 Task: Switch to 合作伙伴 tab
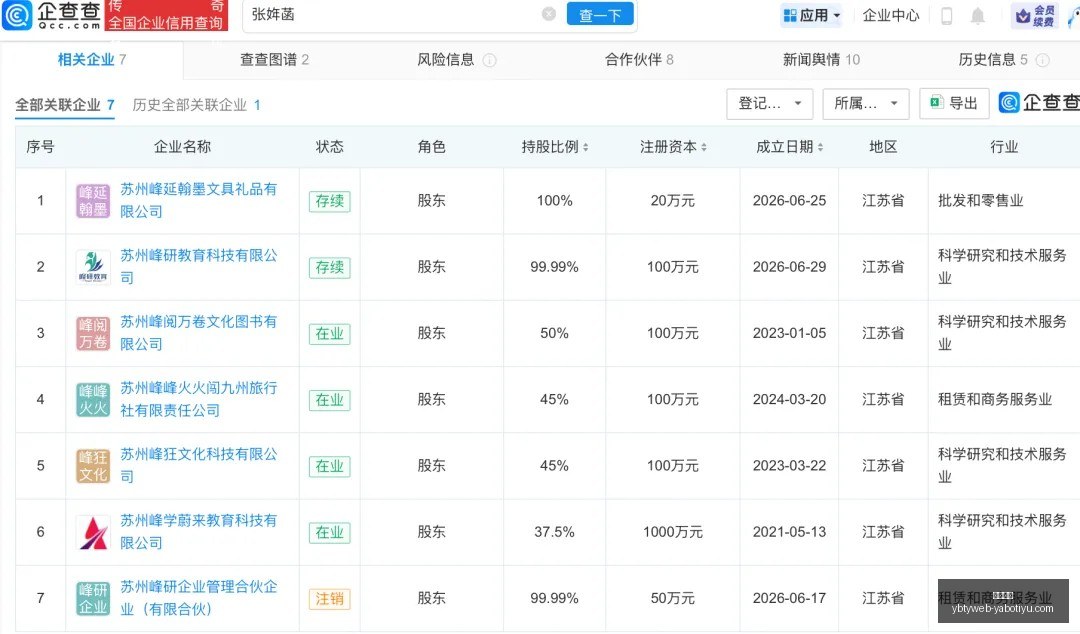[639, 60]
